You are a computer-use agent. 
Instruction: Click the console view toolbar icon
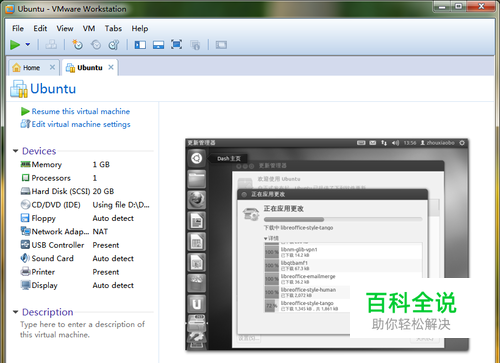(x=221, y=45)
